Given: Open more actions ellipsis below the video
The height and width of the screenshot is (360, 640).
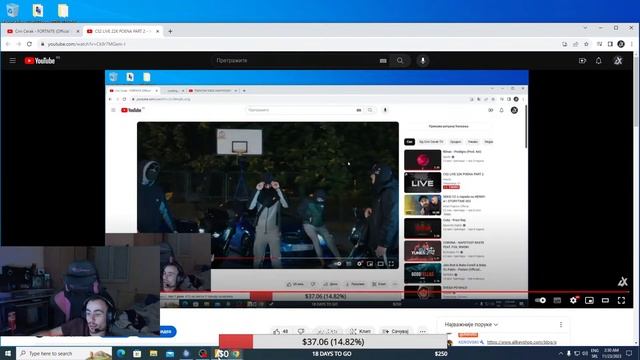Looking at the screenshot, I should (423, 331).
